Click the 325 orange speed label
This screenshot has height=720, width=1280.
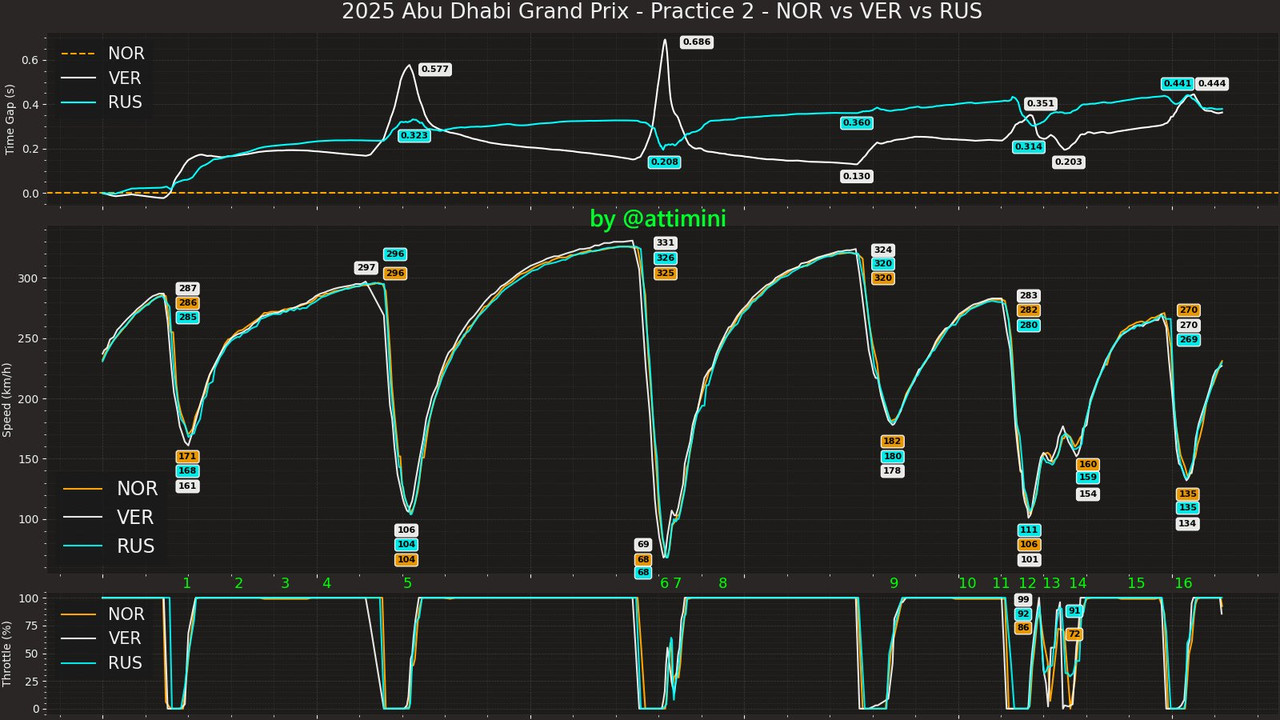click(x=666, y=273)
